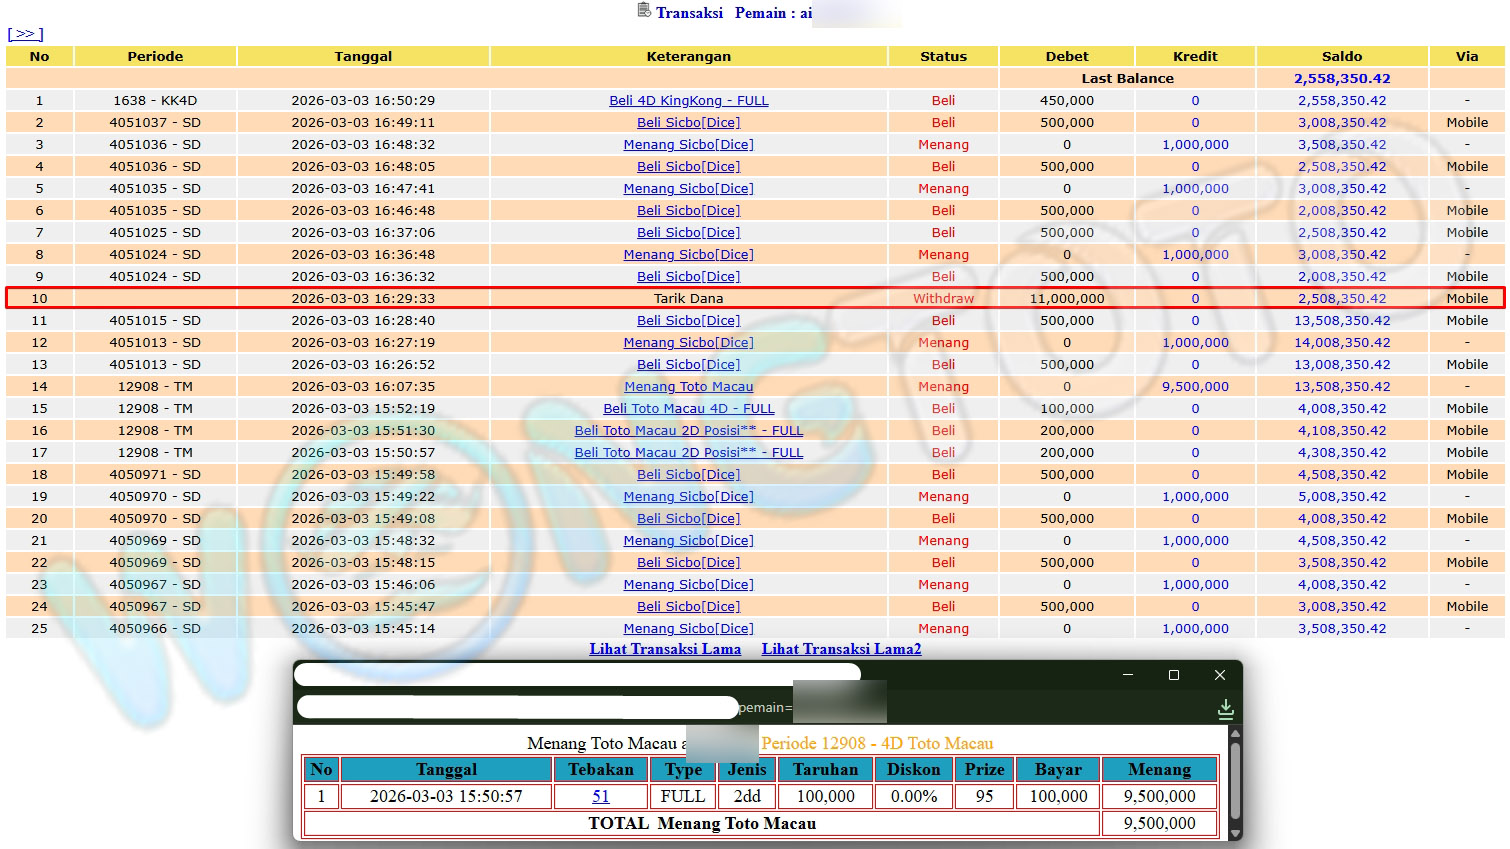The image size is (1510, 849).
Task: Minimize the Menang Toto Macau popup window
Action: 1128,675
